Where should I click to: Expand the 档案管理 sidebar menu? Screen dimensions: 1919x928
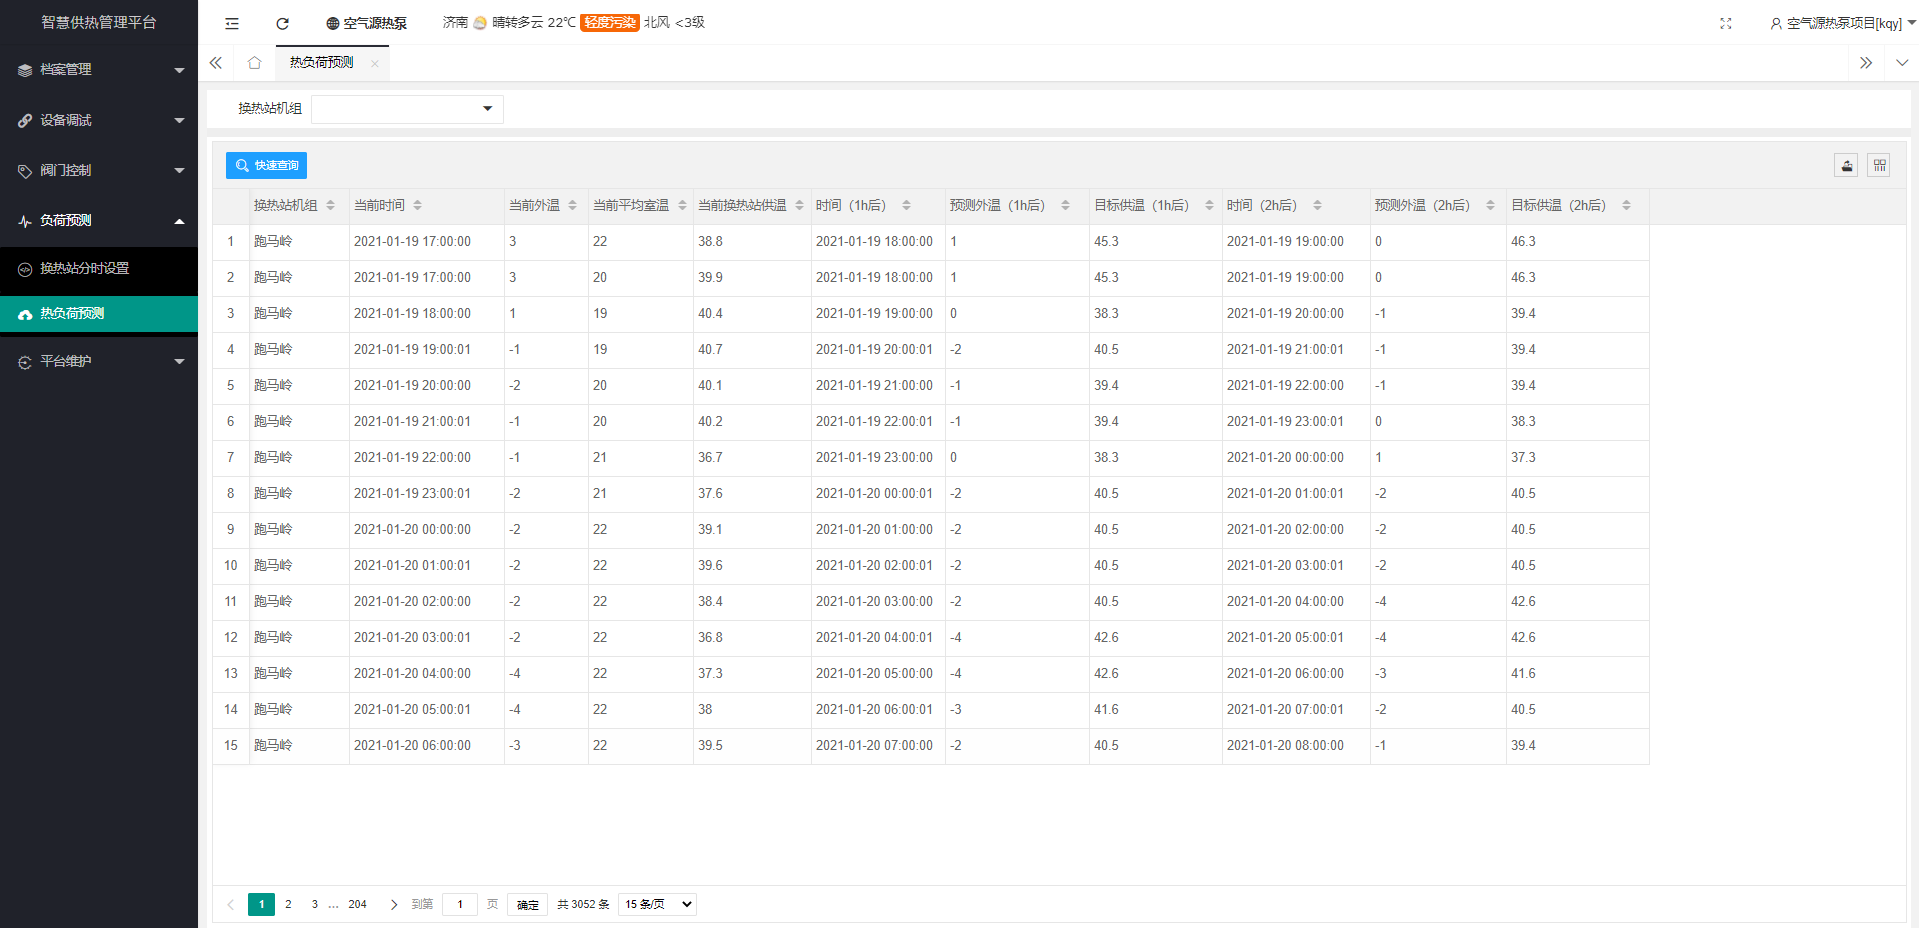[99, 70]
